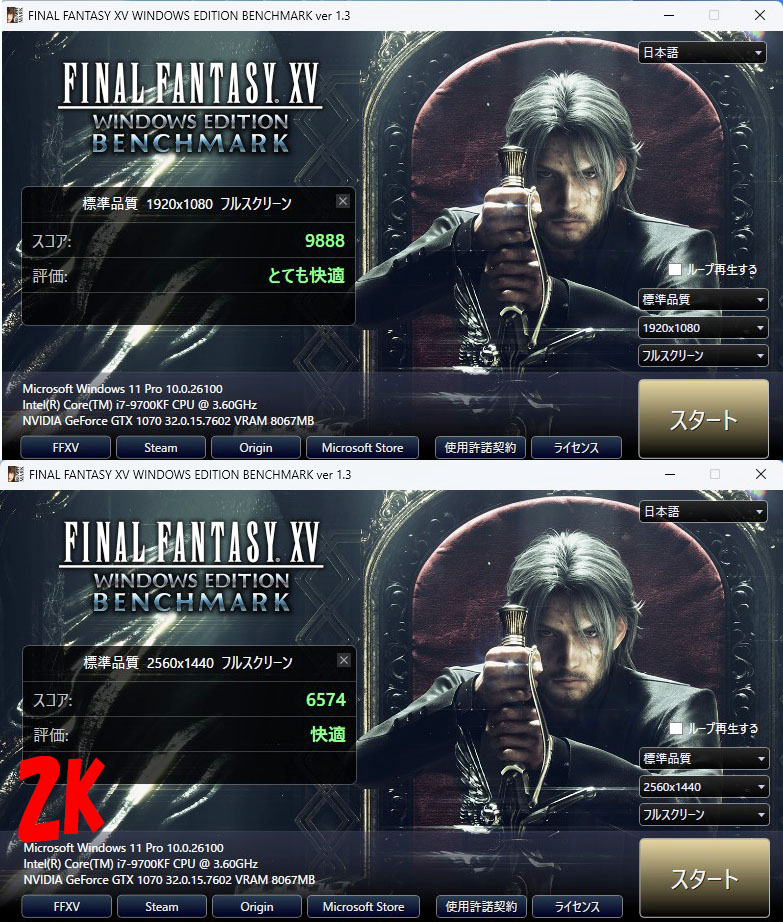Close the top benchmark window
Image resolution: width=783 pixels, height=922 pixels.
[759, 15]
